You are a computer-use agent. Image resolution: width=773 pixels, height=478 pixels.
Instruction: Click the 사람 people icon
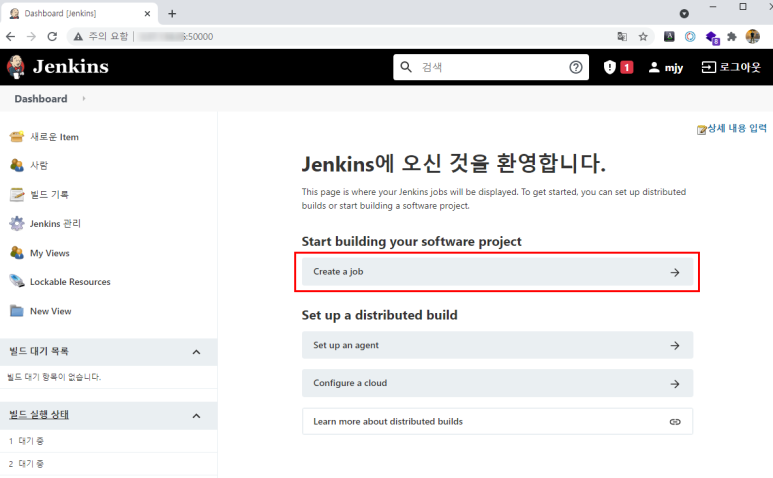(17, 165)
